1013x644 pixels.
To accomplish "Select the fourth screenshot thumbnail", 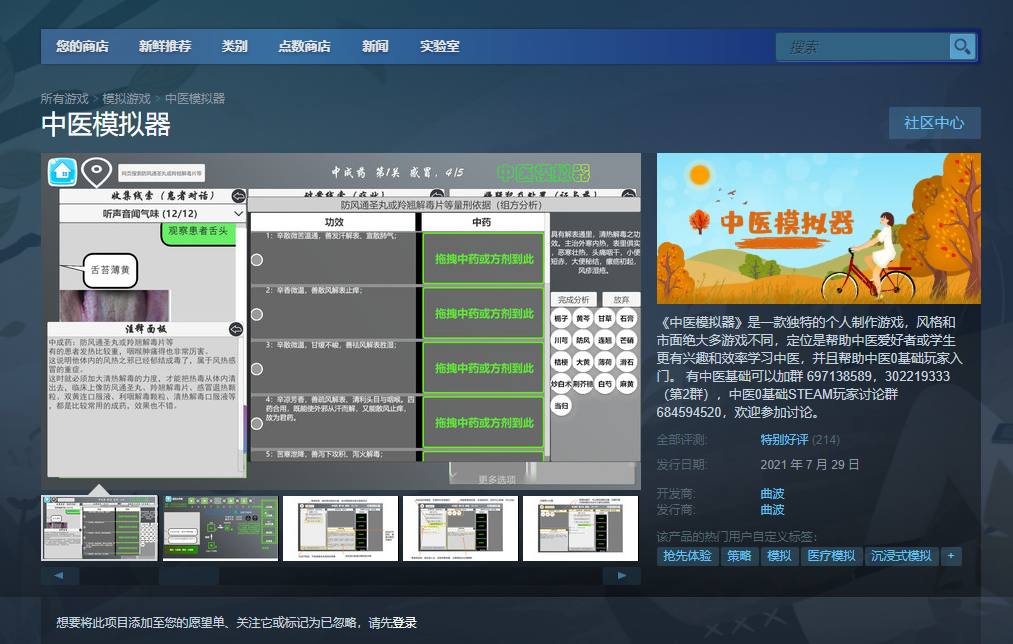I will (461, 528).
